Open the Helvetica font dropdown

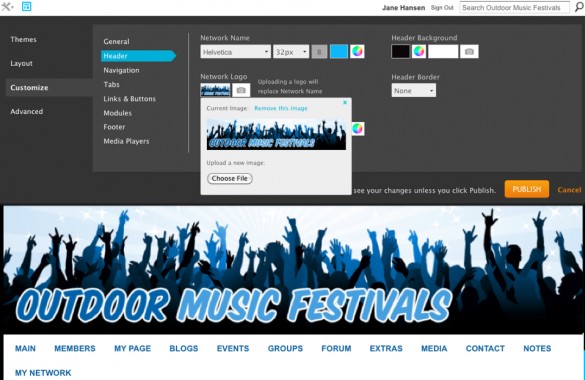pos(235,52)
